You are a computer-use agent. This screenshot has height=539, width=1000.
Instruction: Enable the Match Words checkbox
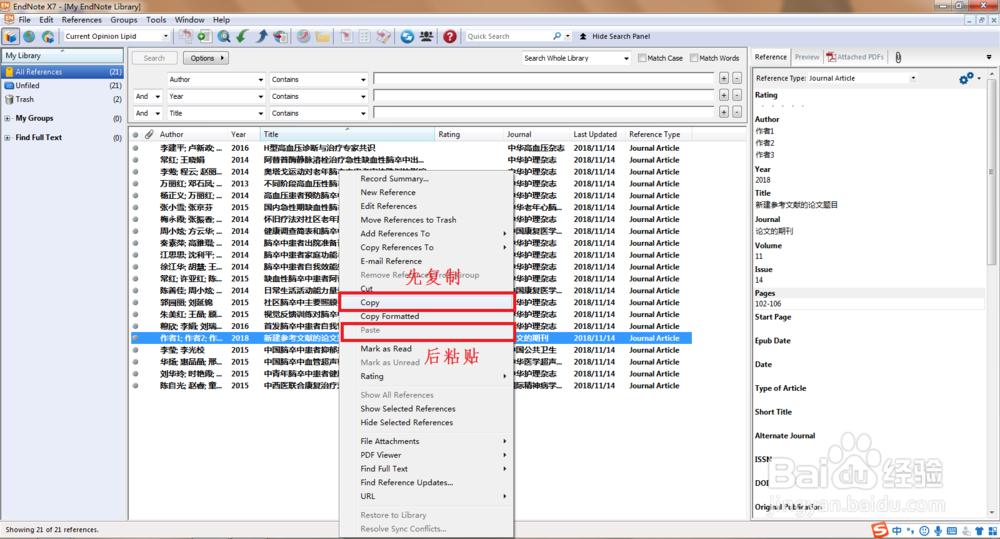(694, 58)
